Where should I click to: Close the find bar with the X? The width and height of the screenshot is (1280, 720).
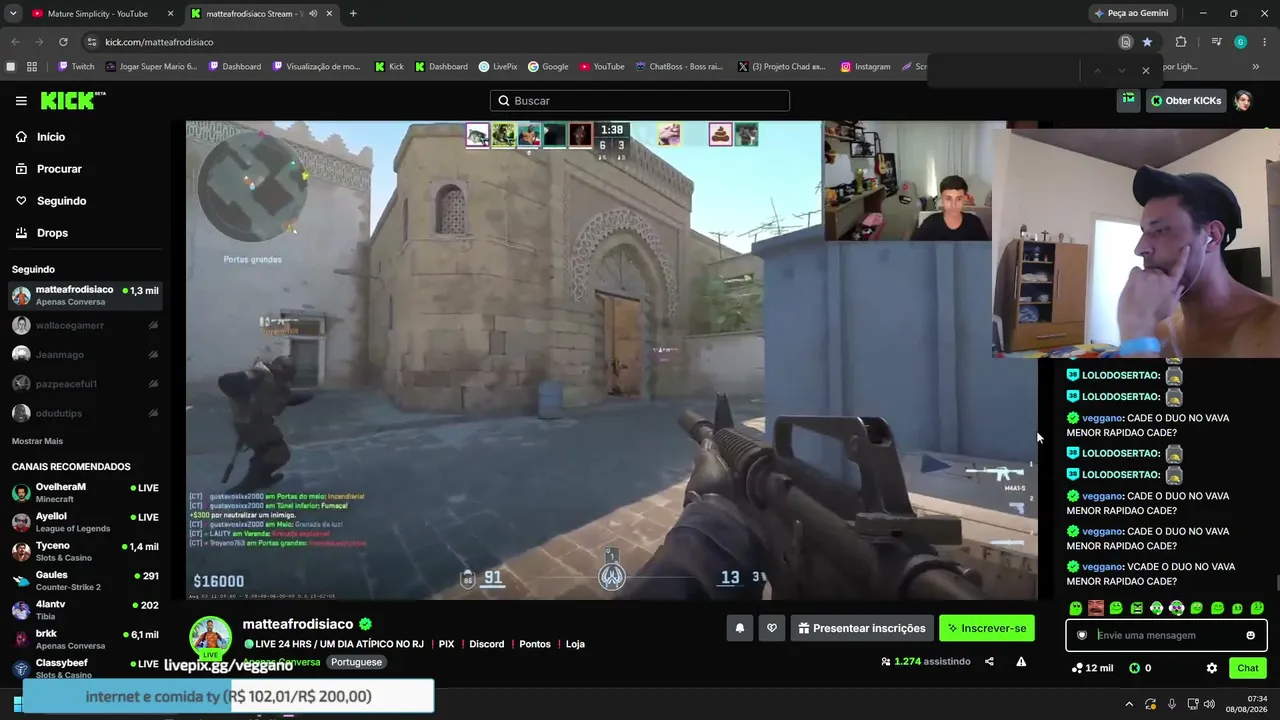pyautogui.click(x=1146, y=71)
